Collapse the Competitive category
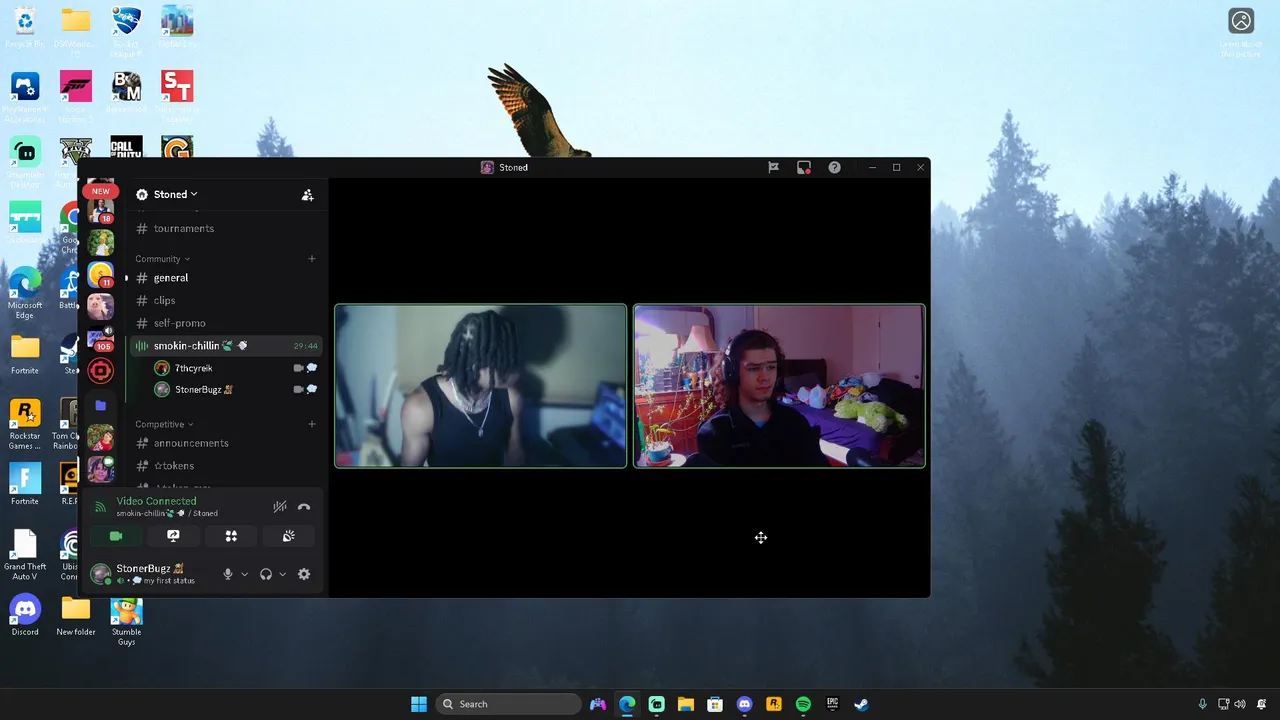 tap(165, 424)
